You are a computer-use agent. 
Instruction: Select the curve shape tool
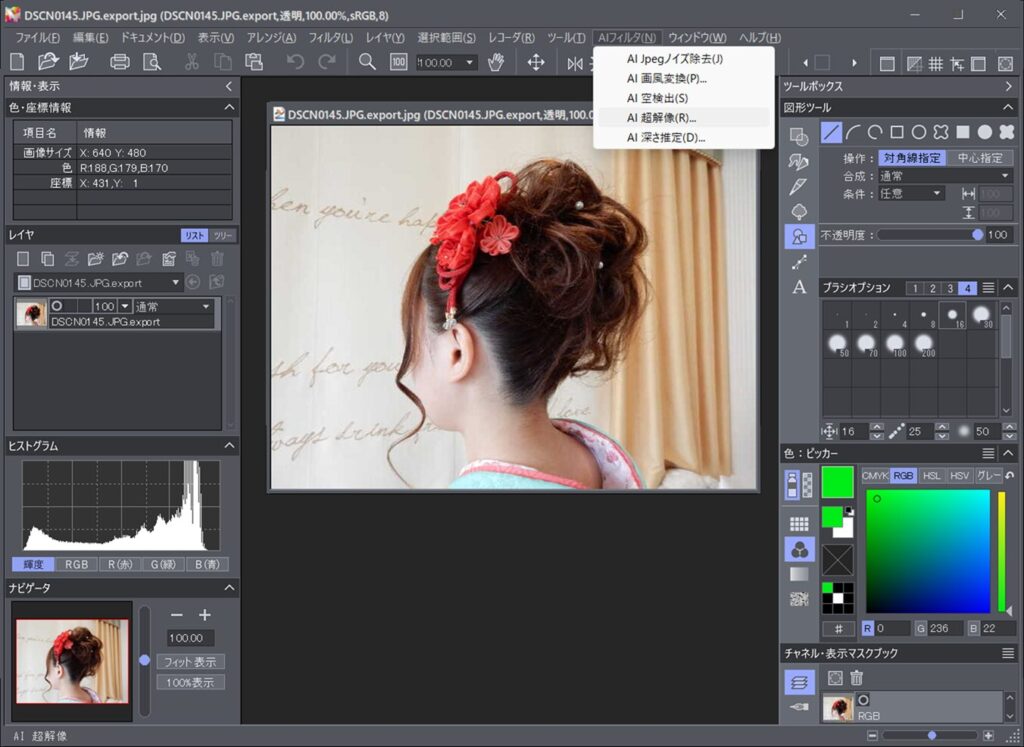(x=853, y=132)
